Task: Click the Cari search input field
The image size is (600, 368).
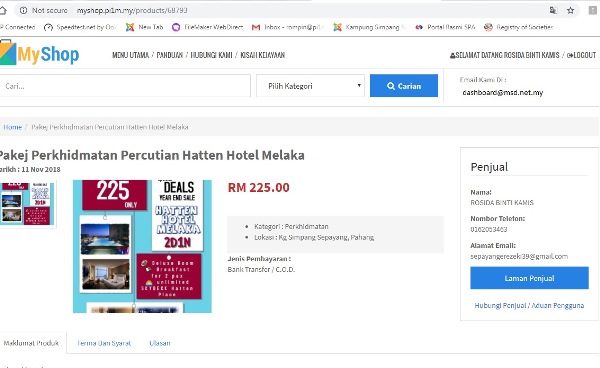Action: (125, 86)
